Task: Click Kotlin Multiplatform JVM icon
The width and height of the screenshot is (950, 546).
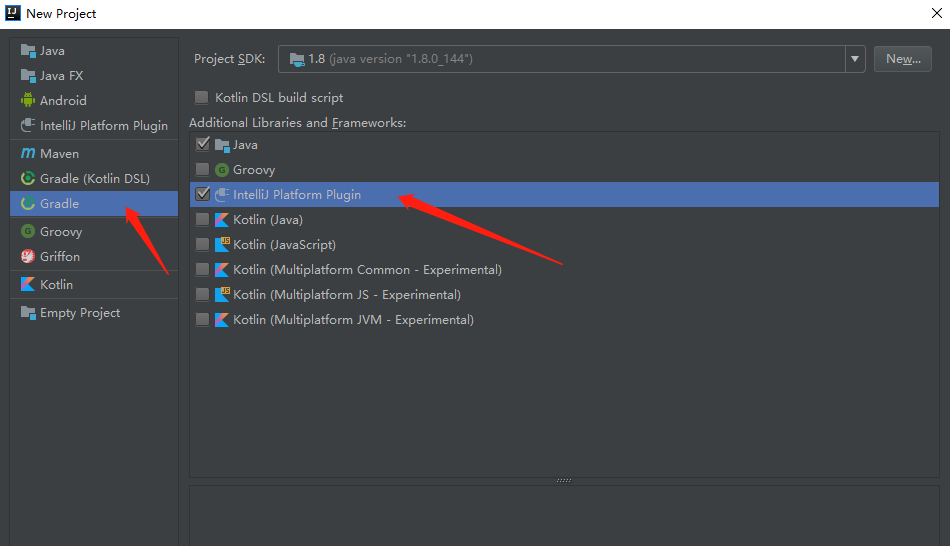Action: pos(222,319)
